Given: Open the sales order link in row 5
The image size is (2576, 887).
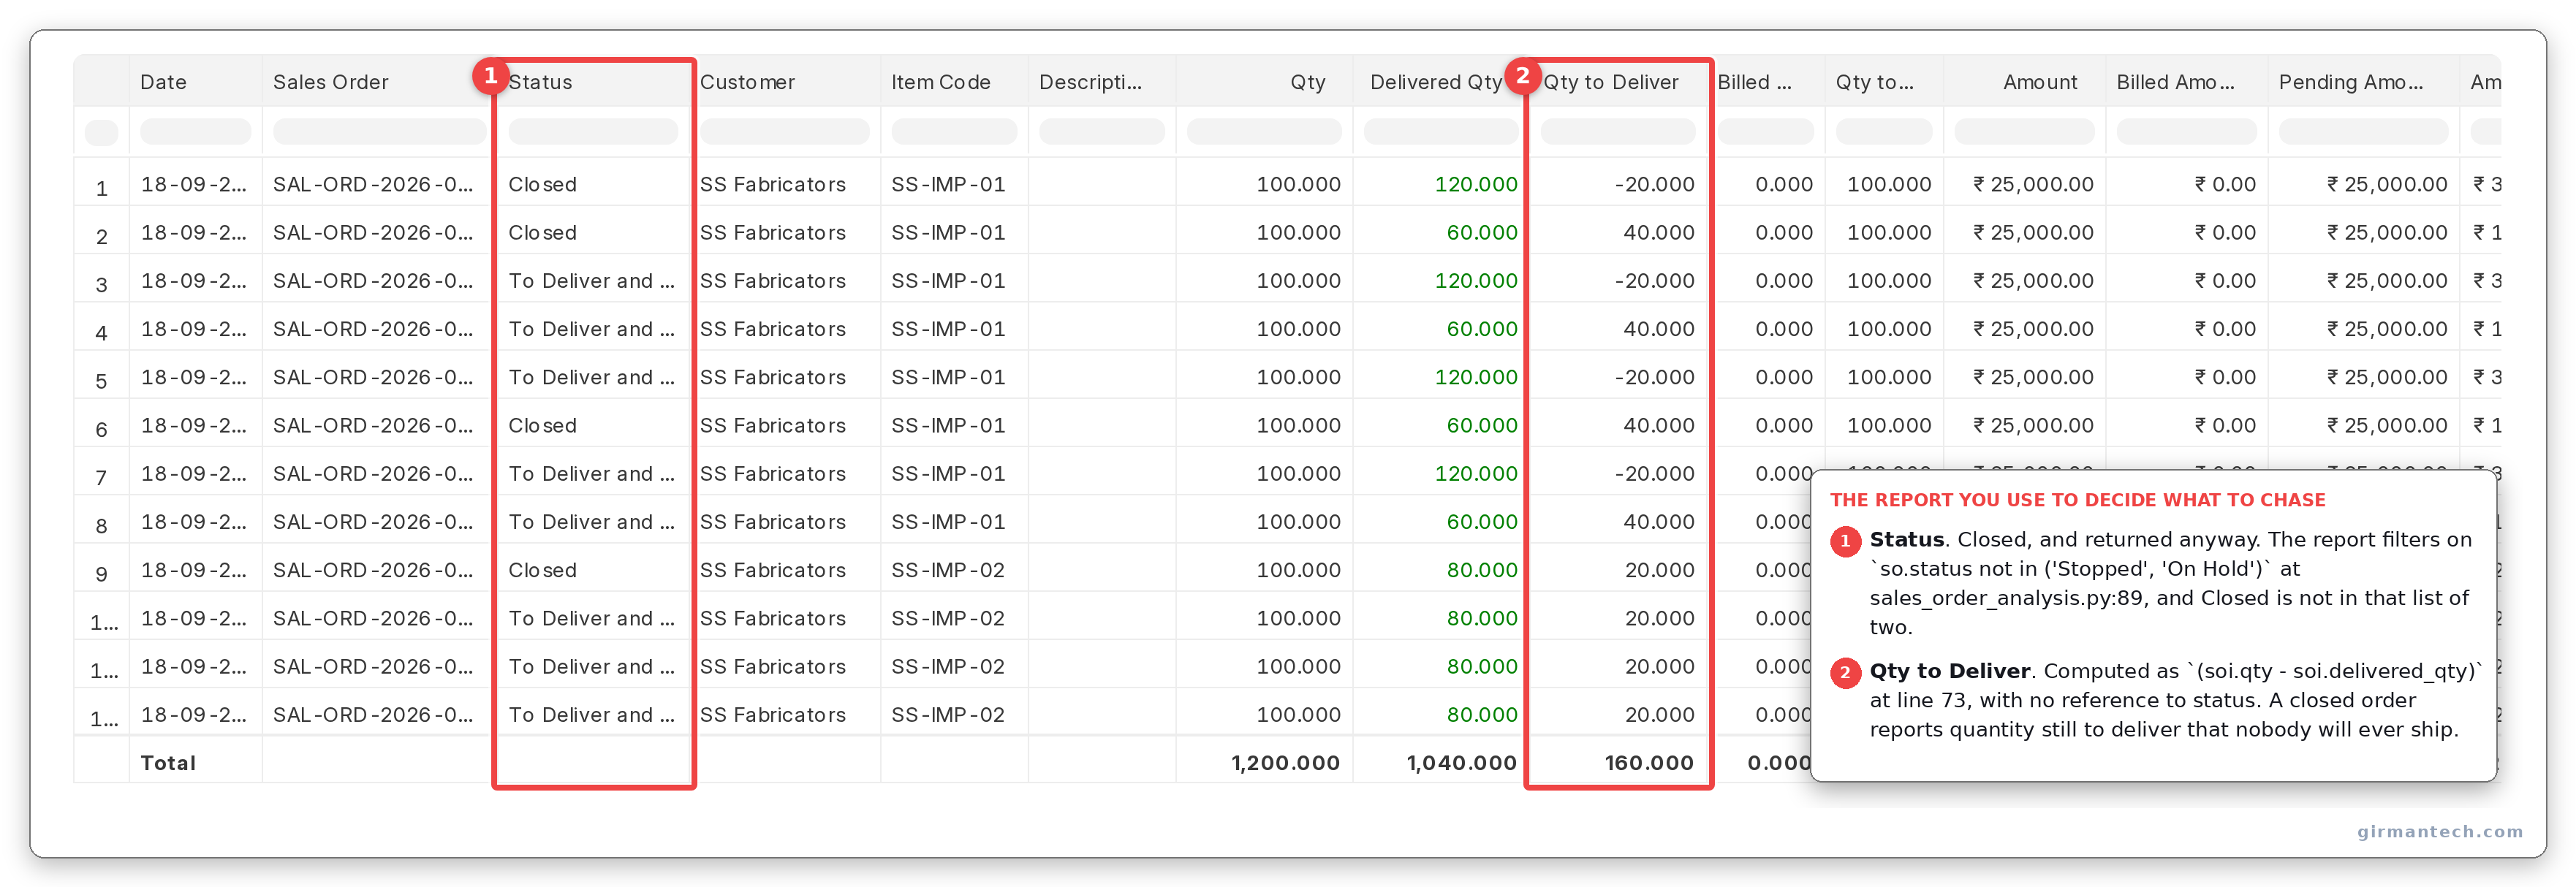Looking at the screenshot, I should click(373, 377).
